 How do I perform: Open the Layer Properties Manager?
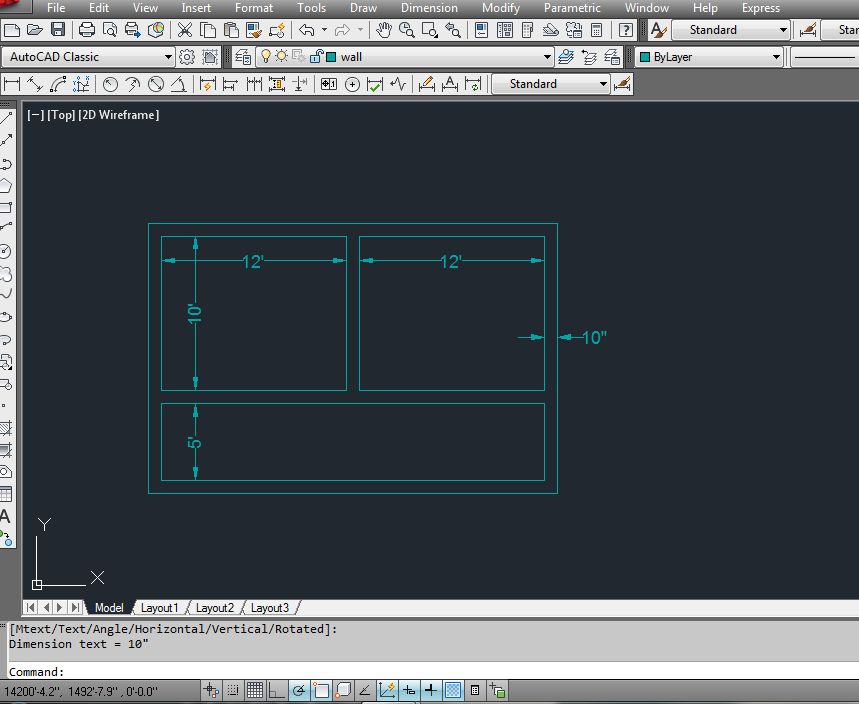tap(242, 57)
